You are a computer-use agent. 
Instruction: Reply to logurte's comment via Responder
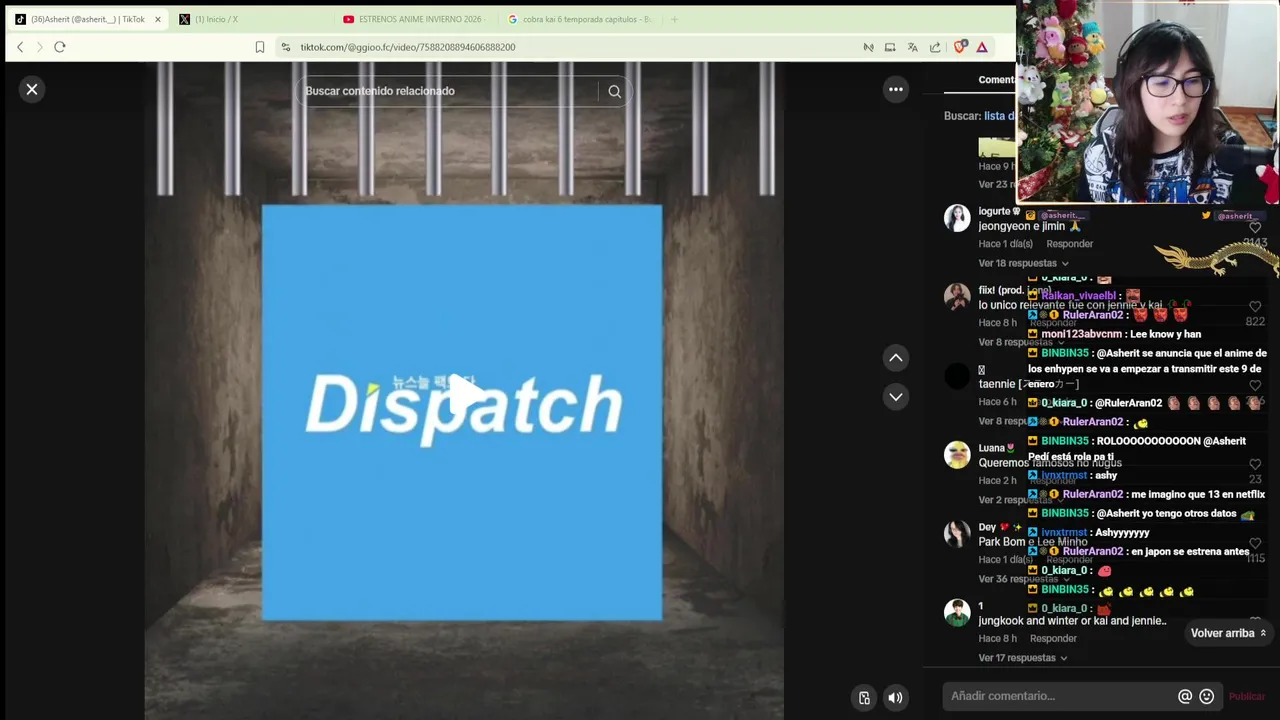pos(1069,244)
